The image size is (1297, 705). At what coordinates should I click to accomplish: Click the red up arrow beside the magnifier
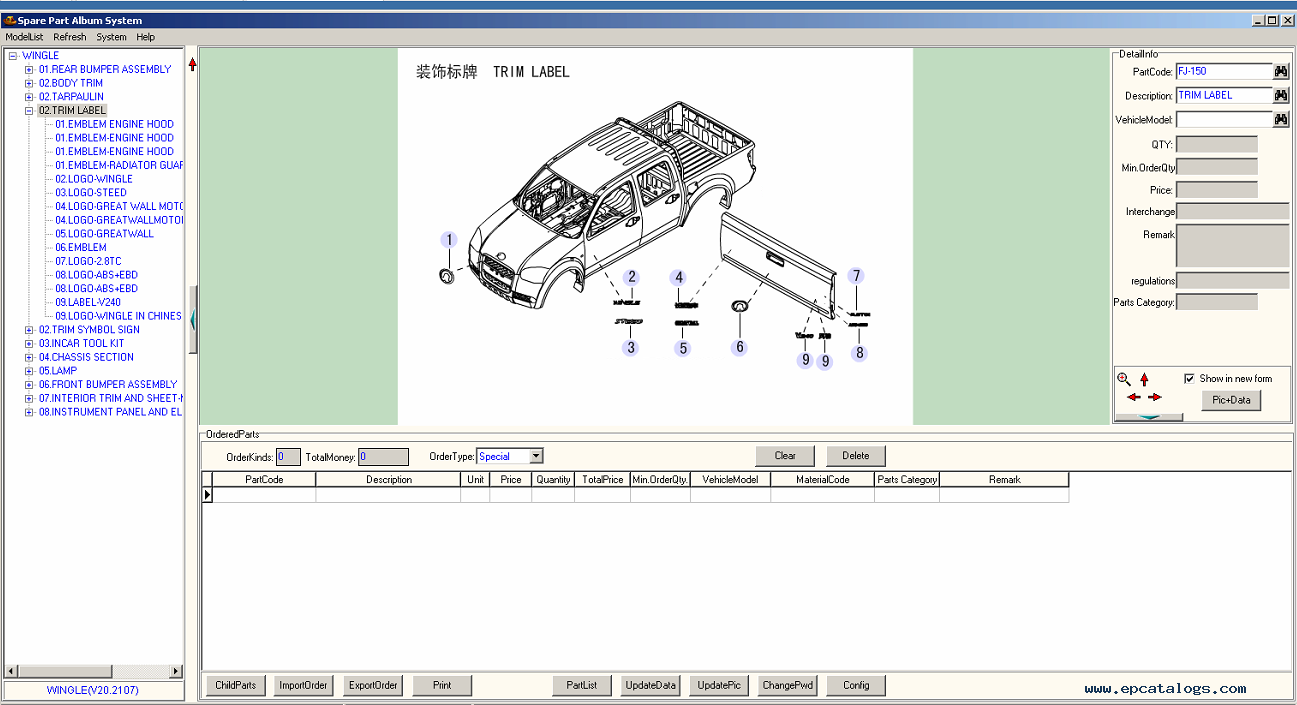(x=1144, y=380)
